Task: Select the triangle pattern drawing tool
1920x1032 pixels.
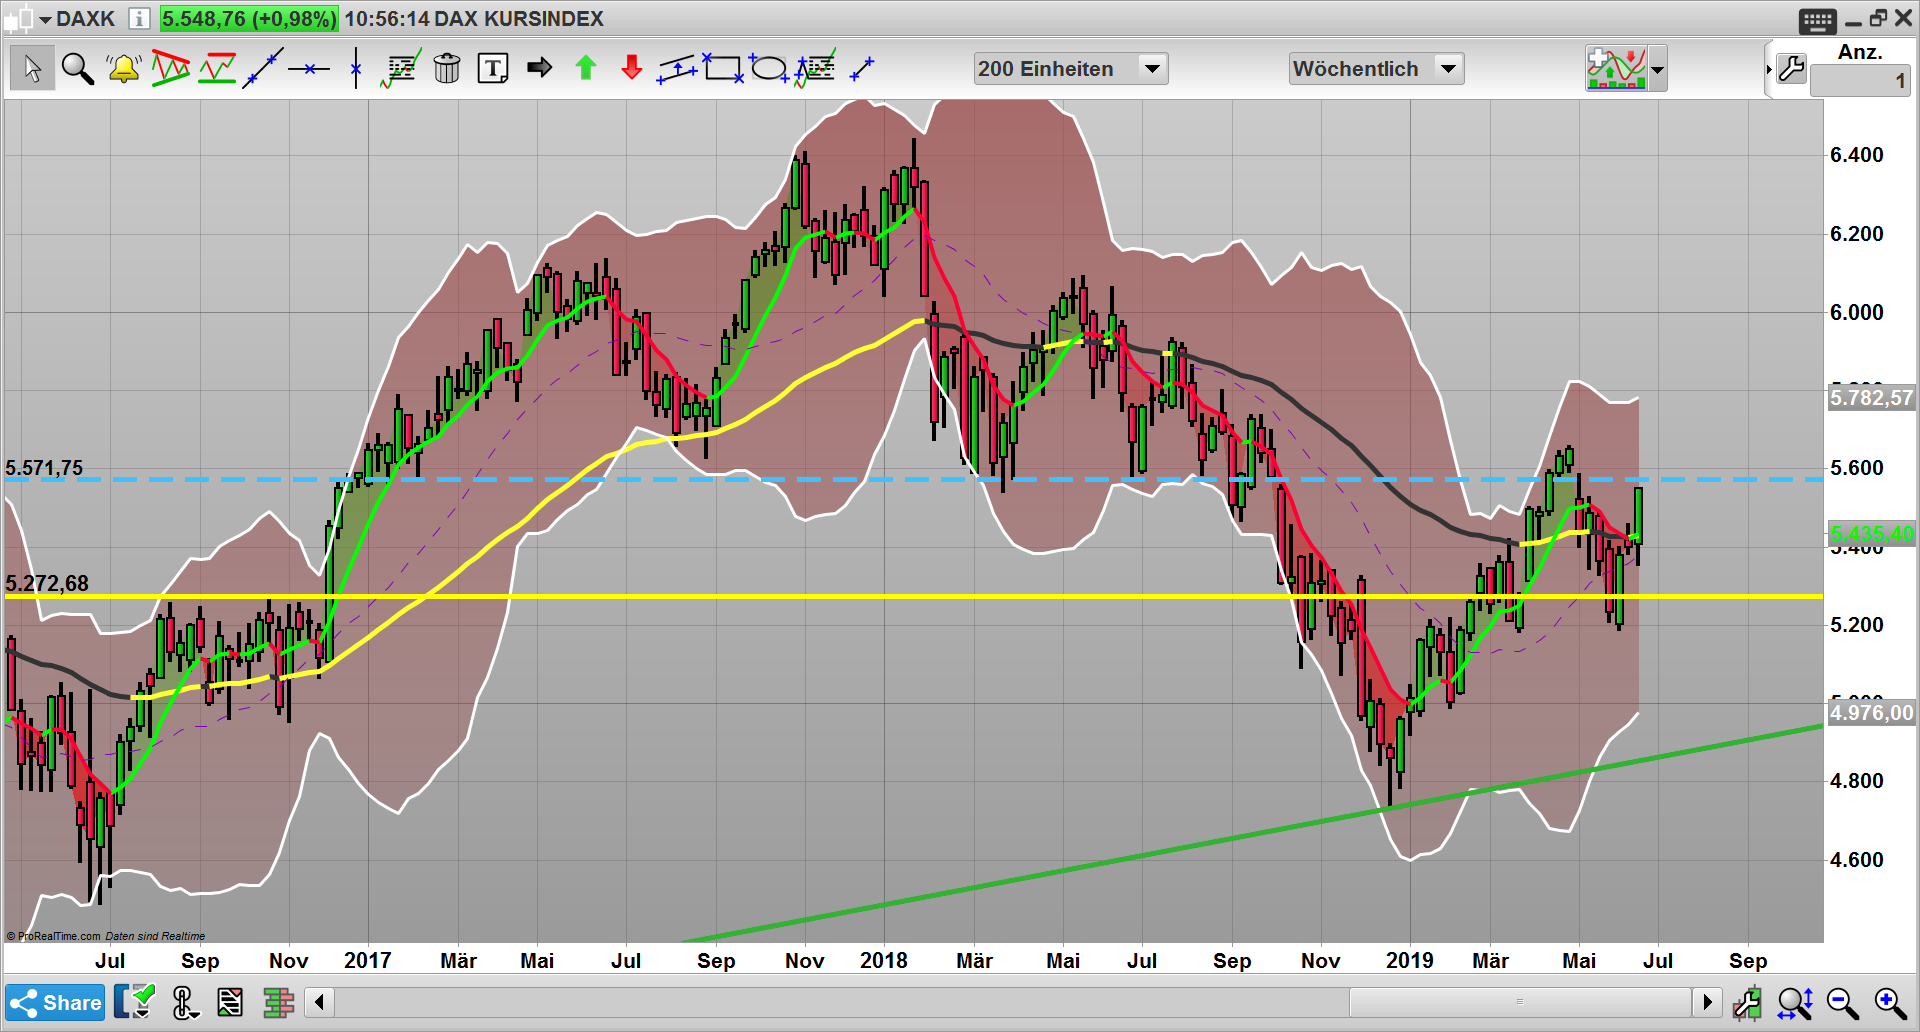Action: click(x=171, y=68)
